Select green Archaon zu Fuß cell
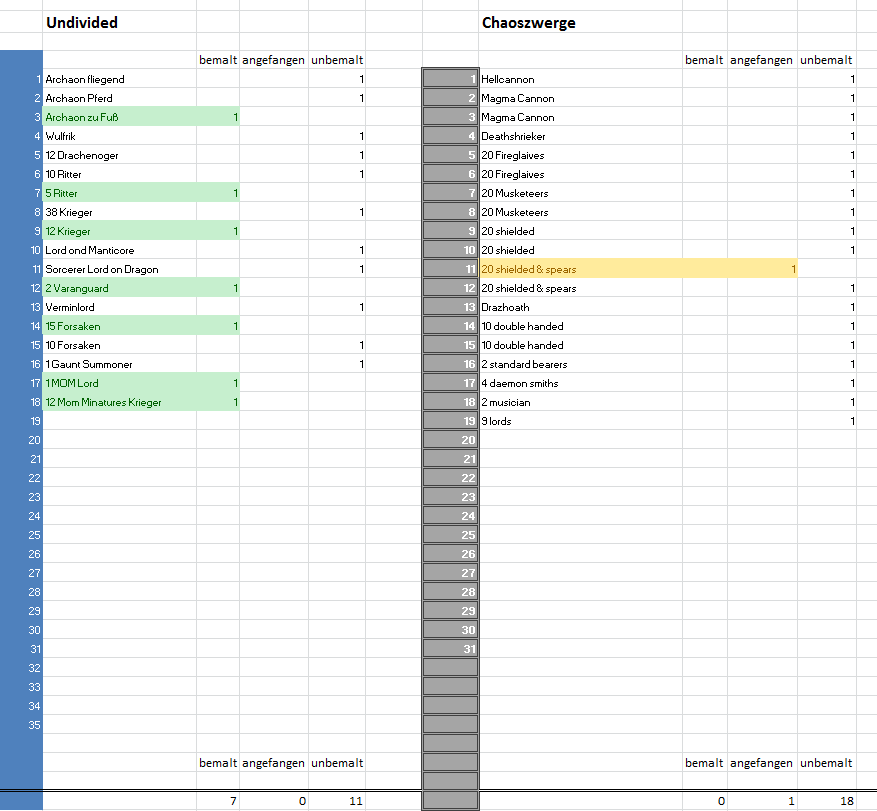The image size is (877, 811). click(120, 117)
